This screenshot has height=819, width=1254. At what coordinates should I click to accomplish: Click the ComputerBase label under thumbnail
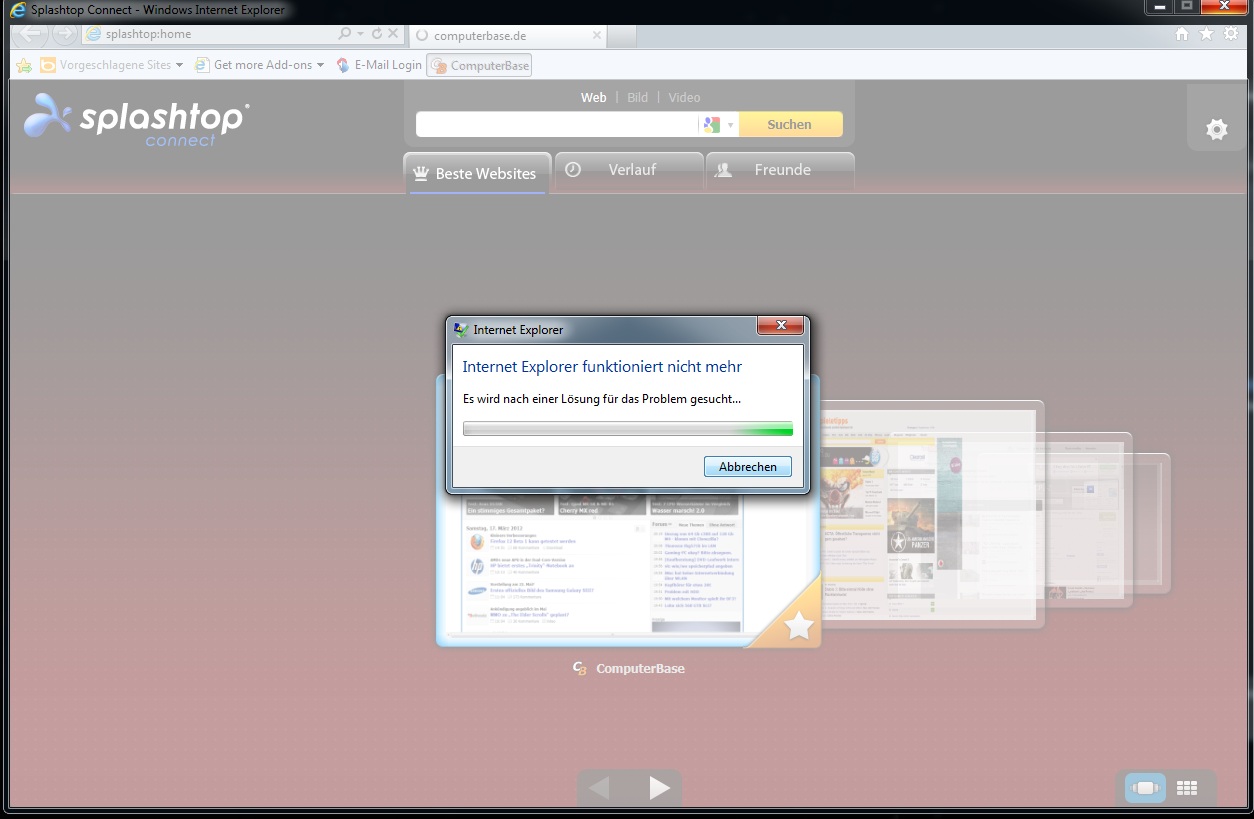640,668
